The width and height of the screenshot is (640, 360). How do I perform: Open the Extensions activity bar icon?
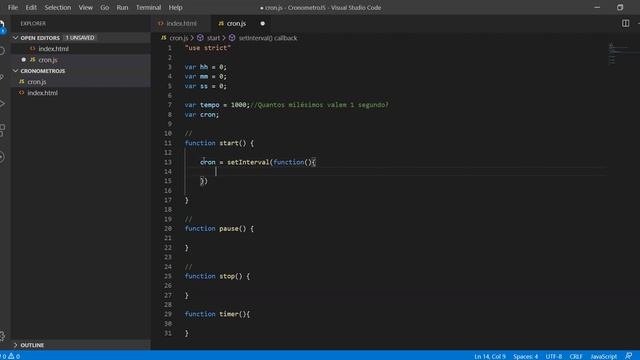coord(2,130)
